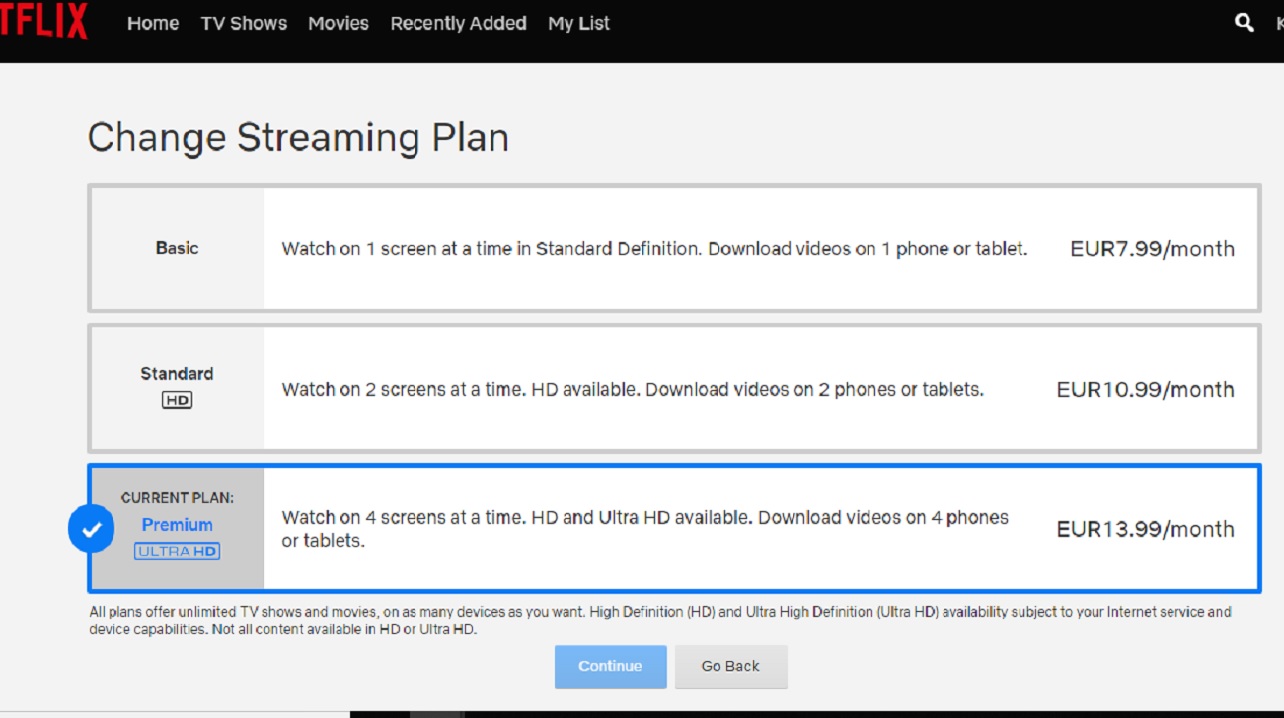Click the 2 screens at a time description
The image size is (1284, 718).
(632, 390)
